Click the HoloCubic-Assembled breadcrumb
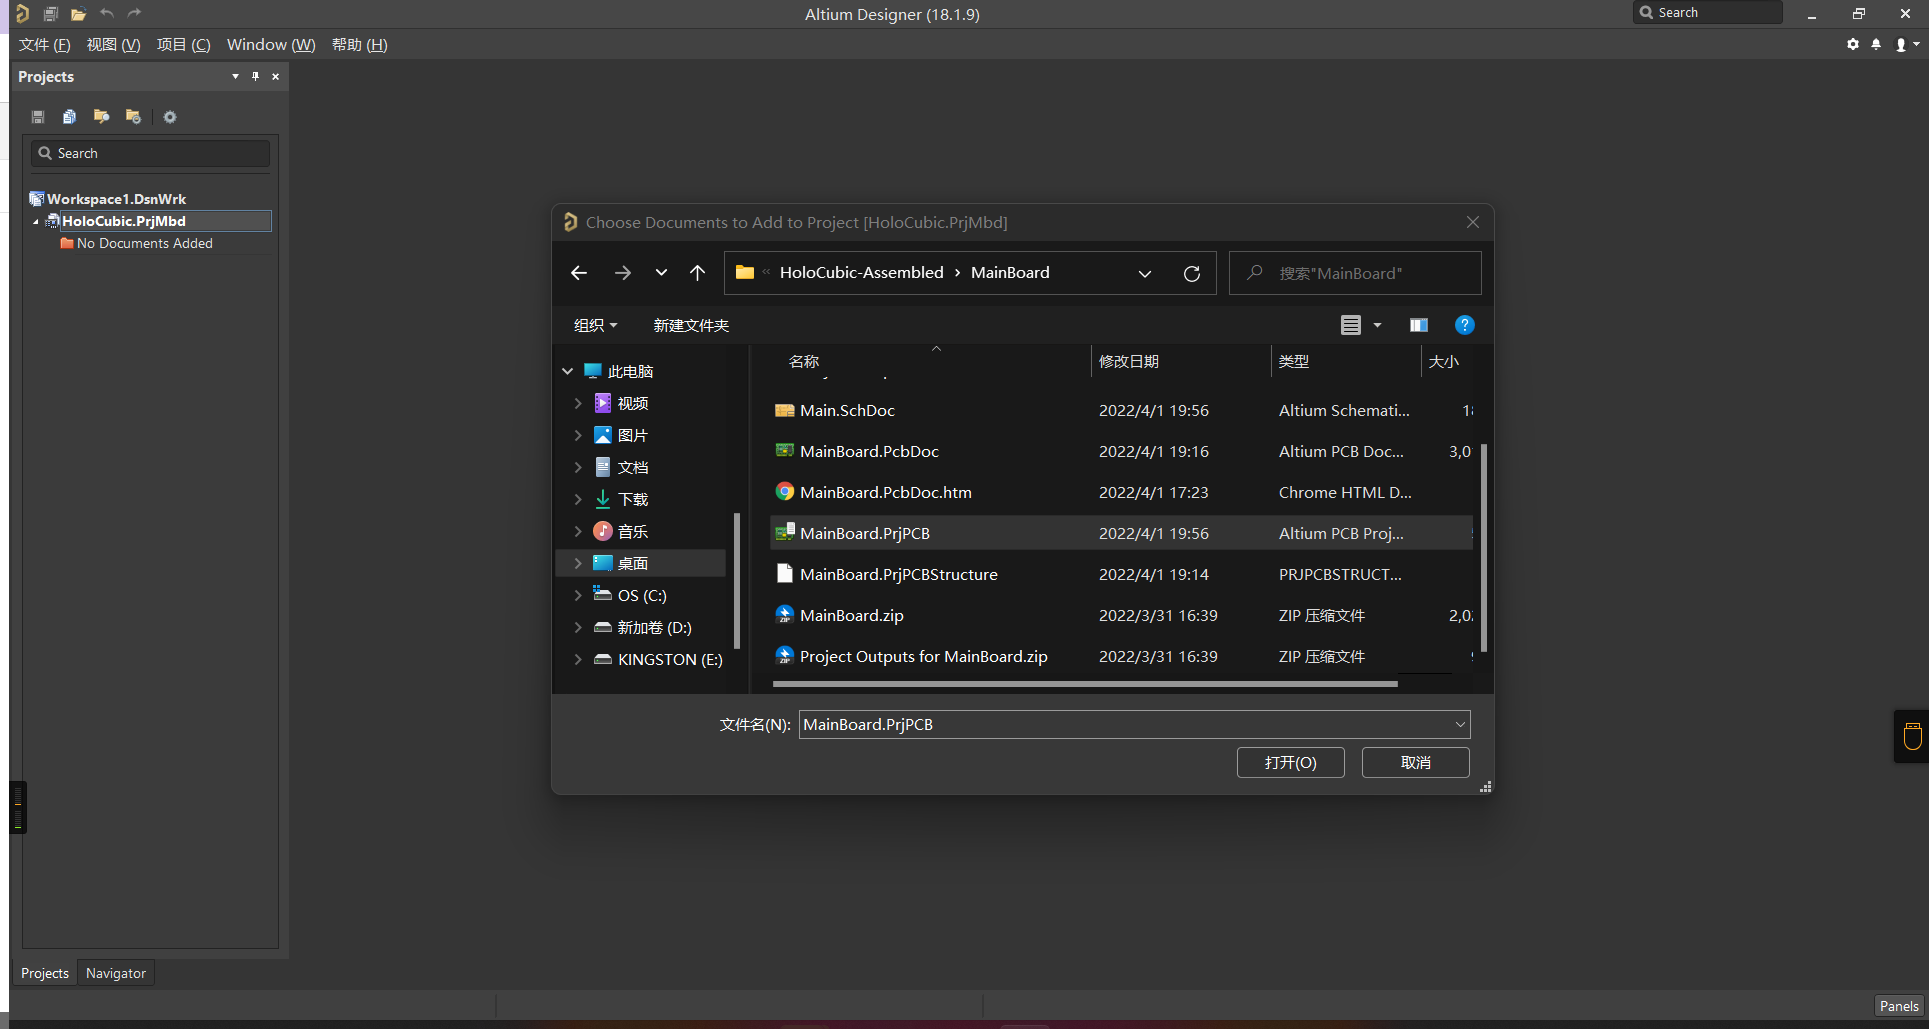The height and width of the screenshot is (1029, 1929). point(861,273)
